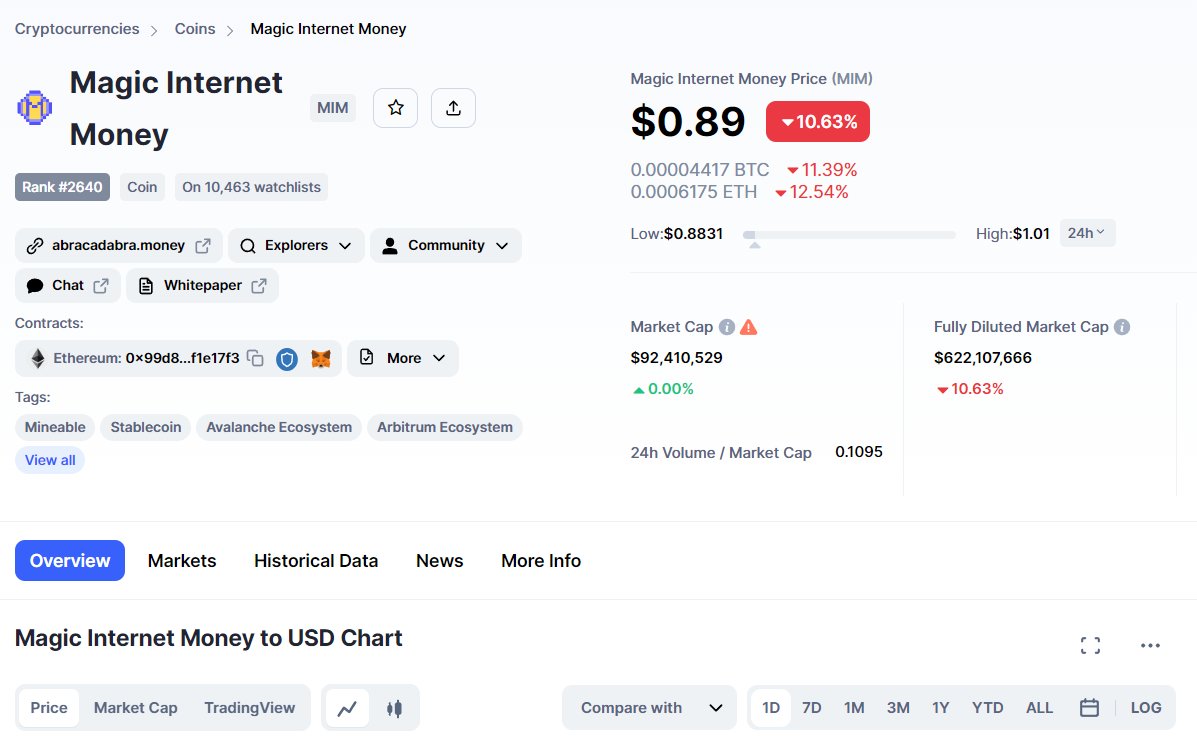The height and width of the screenshot is (745, 1197).
Task: Switch to candlestick chart icon
Action: tap(394, 708)
